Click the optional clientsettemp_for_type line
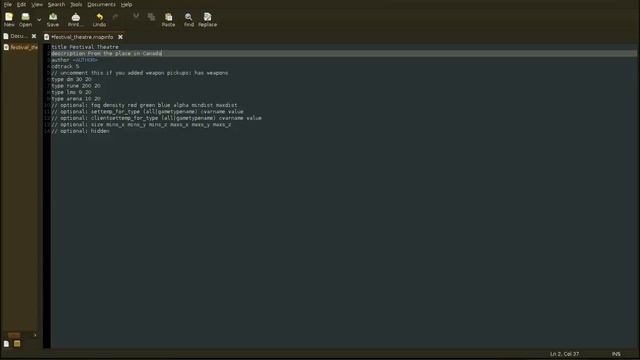 pos(156,118)
